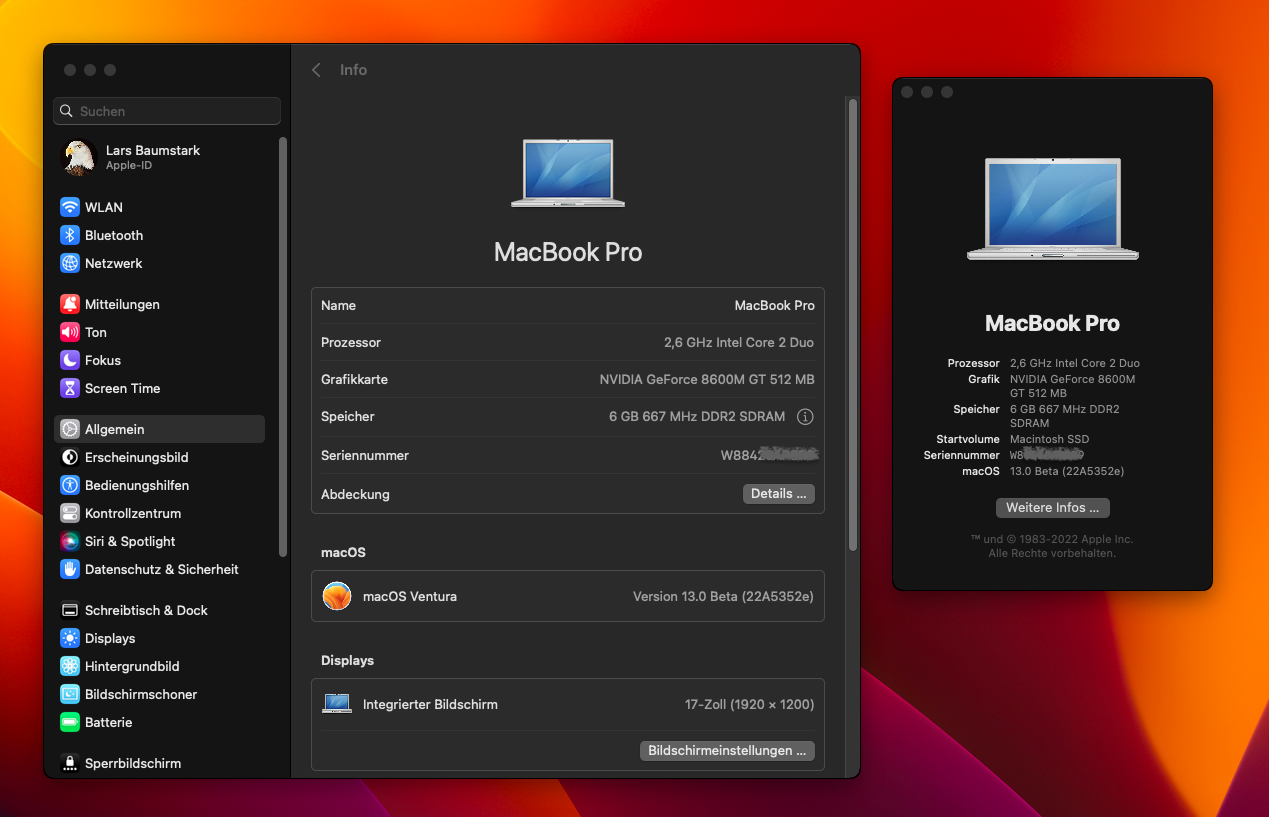Screen dimensions: 1269x817
Task: Click the eagle profile picture
Action: point(79,157)
